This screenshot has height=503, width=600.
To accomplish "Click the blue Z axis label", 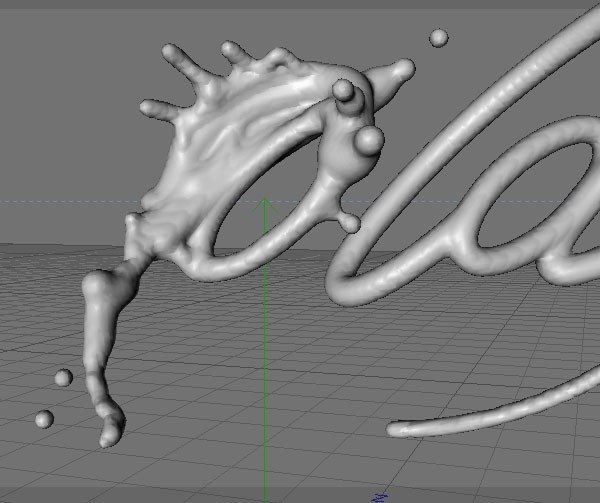I will pyautogui.click(x=380, y=498).
